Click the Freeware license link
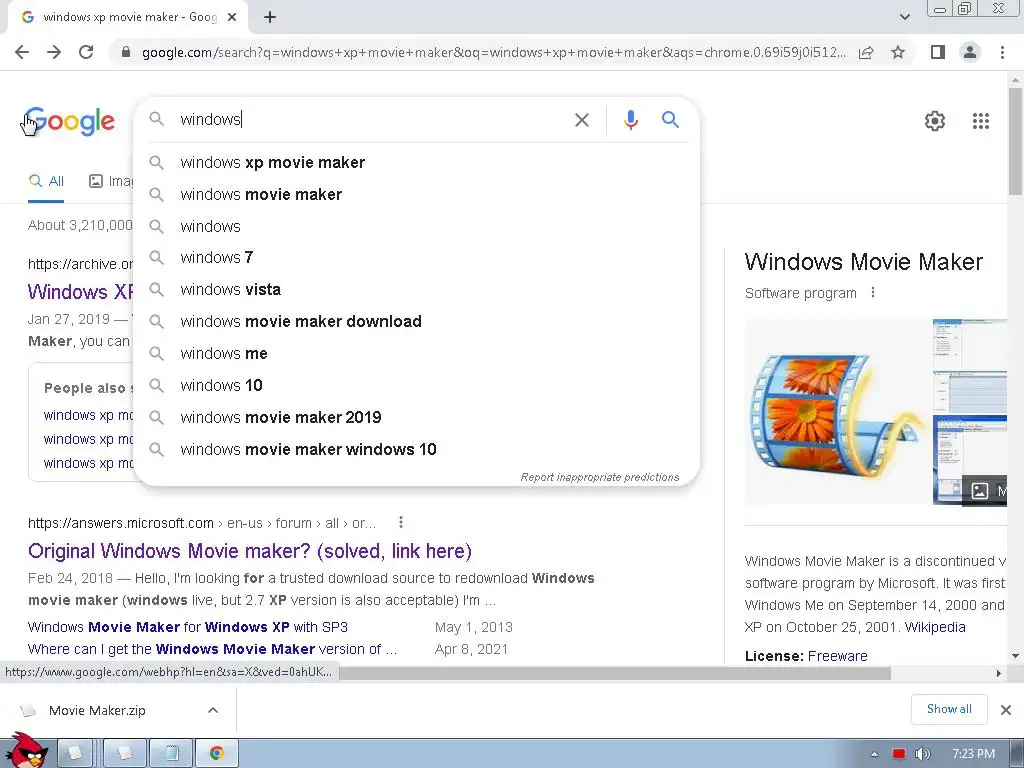 (x=837, y=656)
